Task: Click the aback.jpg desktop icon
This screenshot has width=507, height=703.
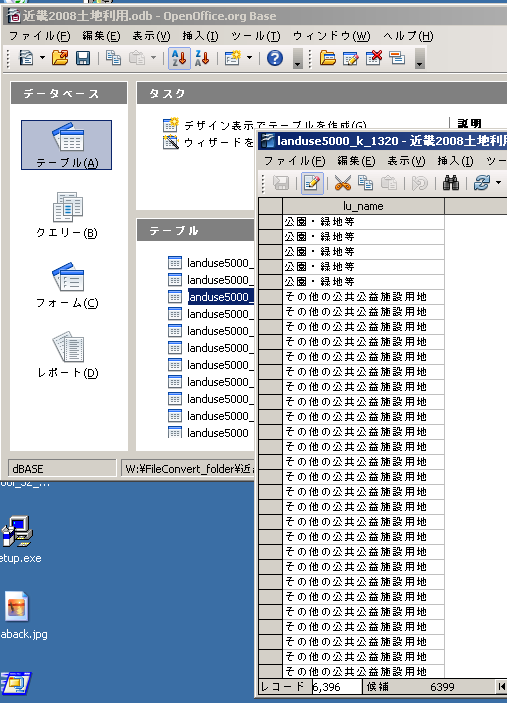Action: (x=20, y=616)
